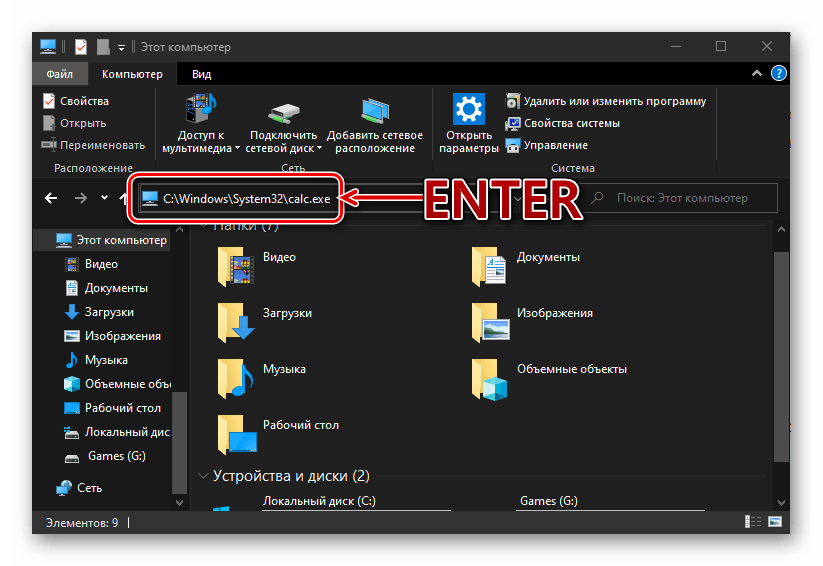The height and width of the screenshot is (566, 823).
Task: Open recent locations dropdown arrow
Action: [x=105, y=198]
